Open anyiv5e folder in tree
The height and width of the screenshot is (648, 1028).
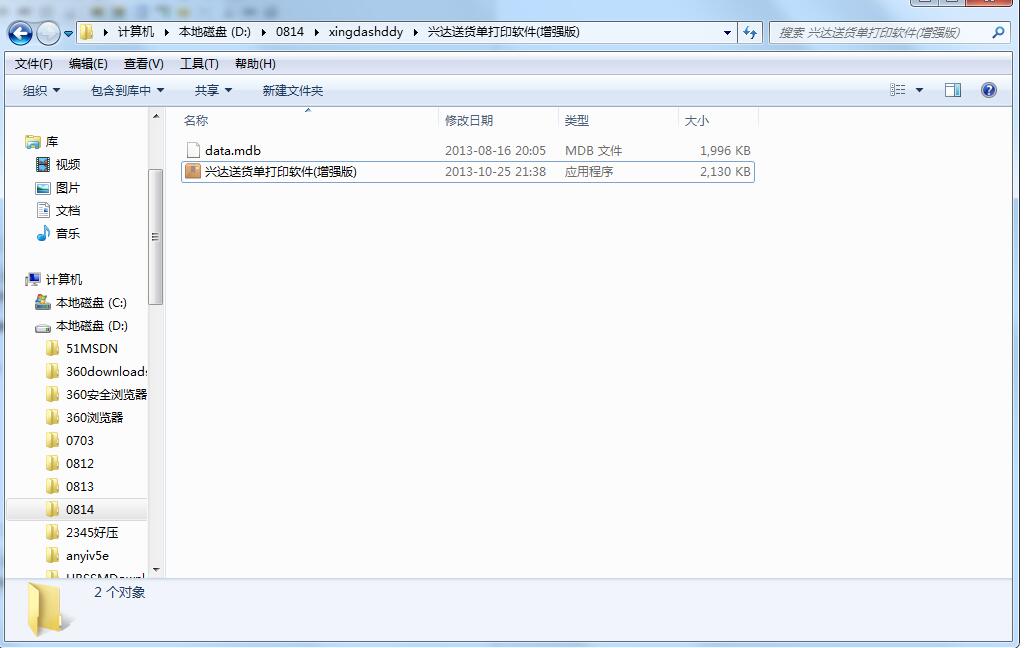87,556
